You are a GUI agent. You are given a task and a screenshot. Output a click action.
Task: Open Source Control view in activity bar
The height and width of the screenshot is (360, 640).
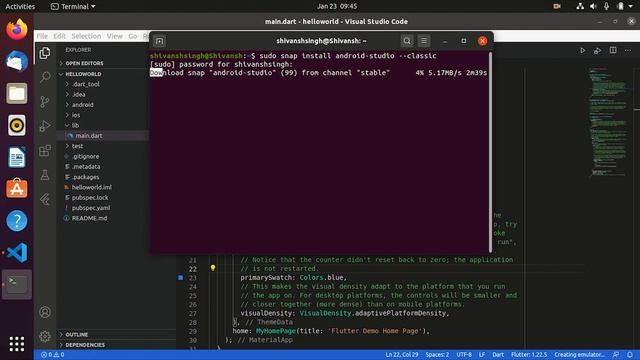(x=45, y=101)
